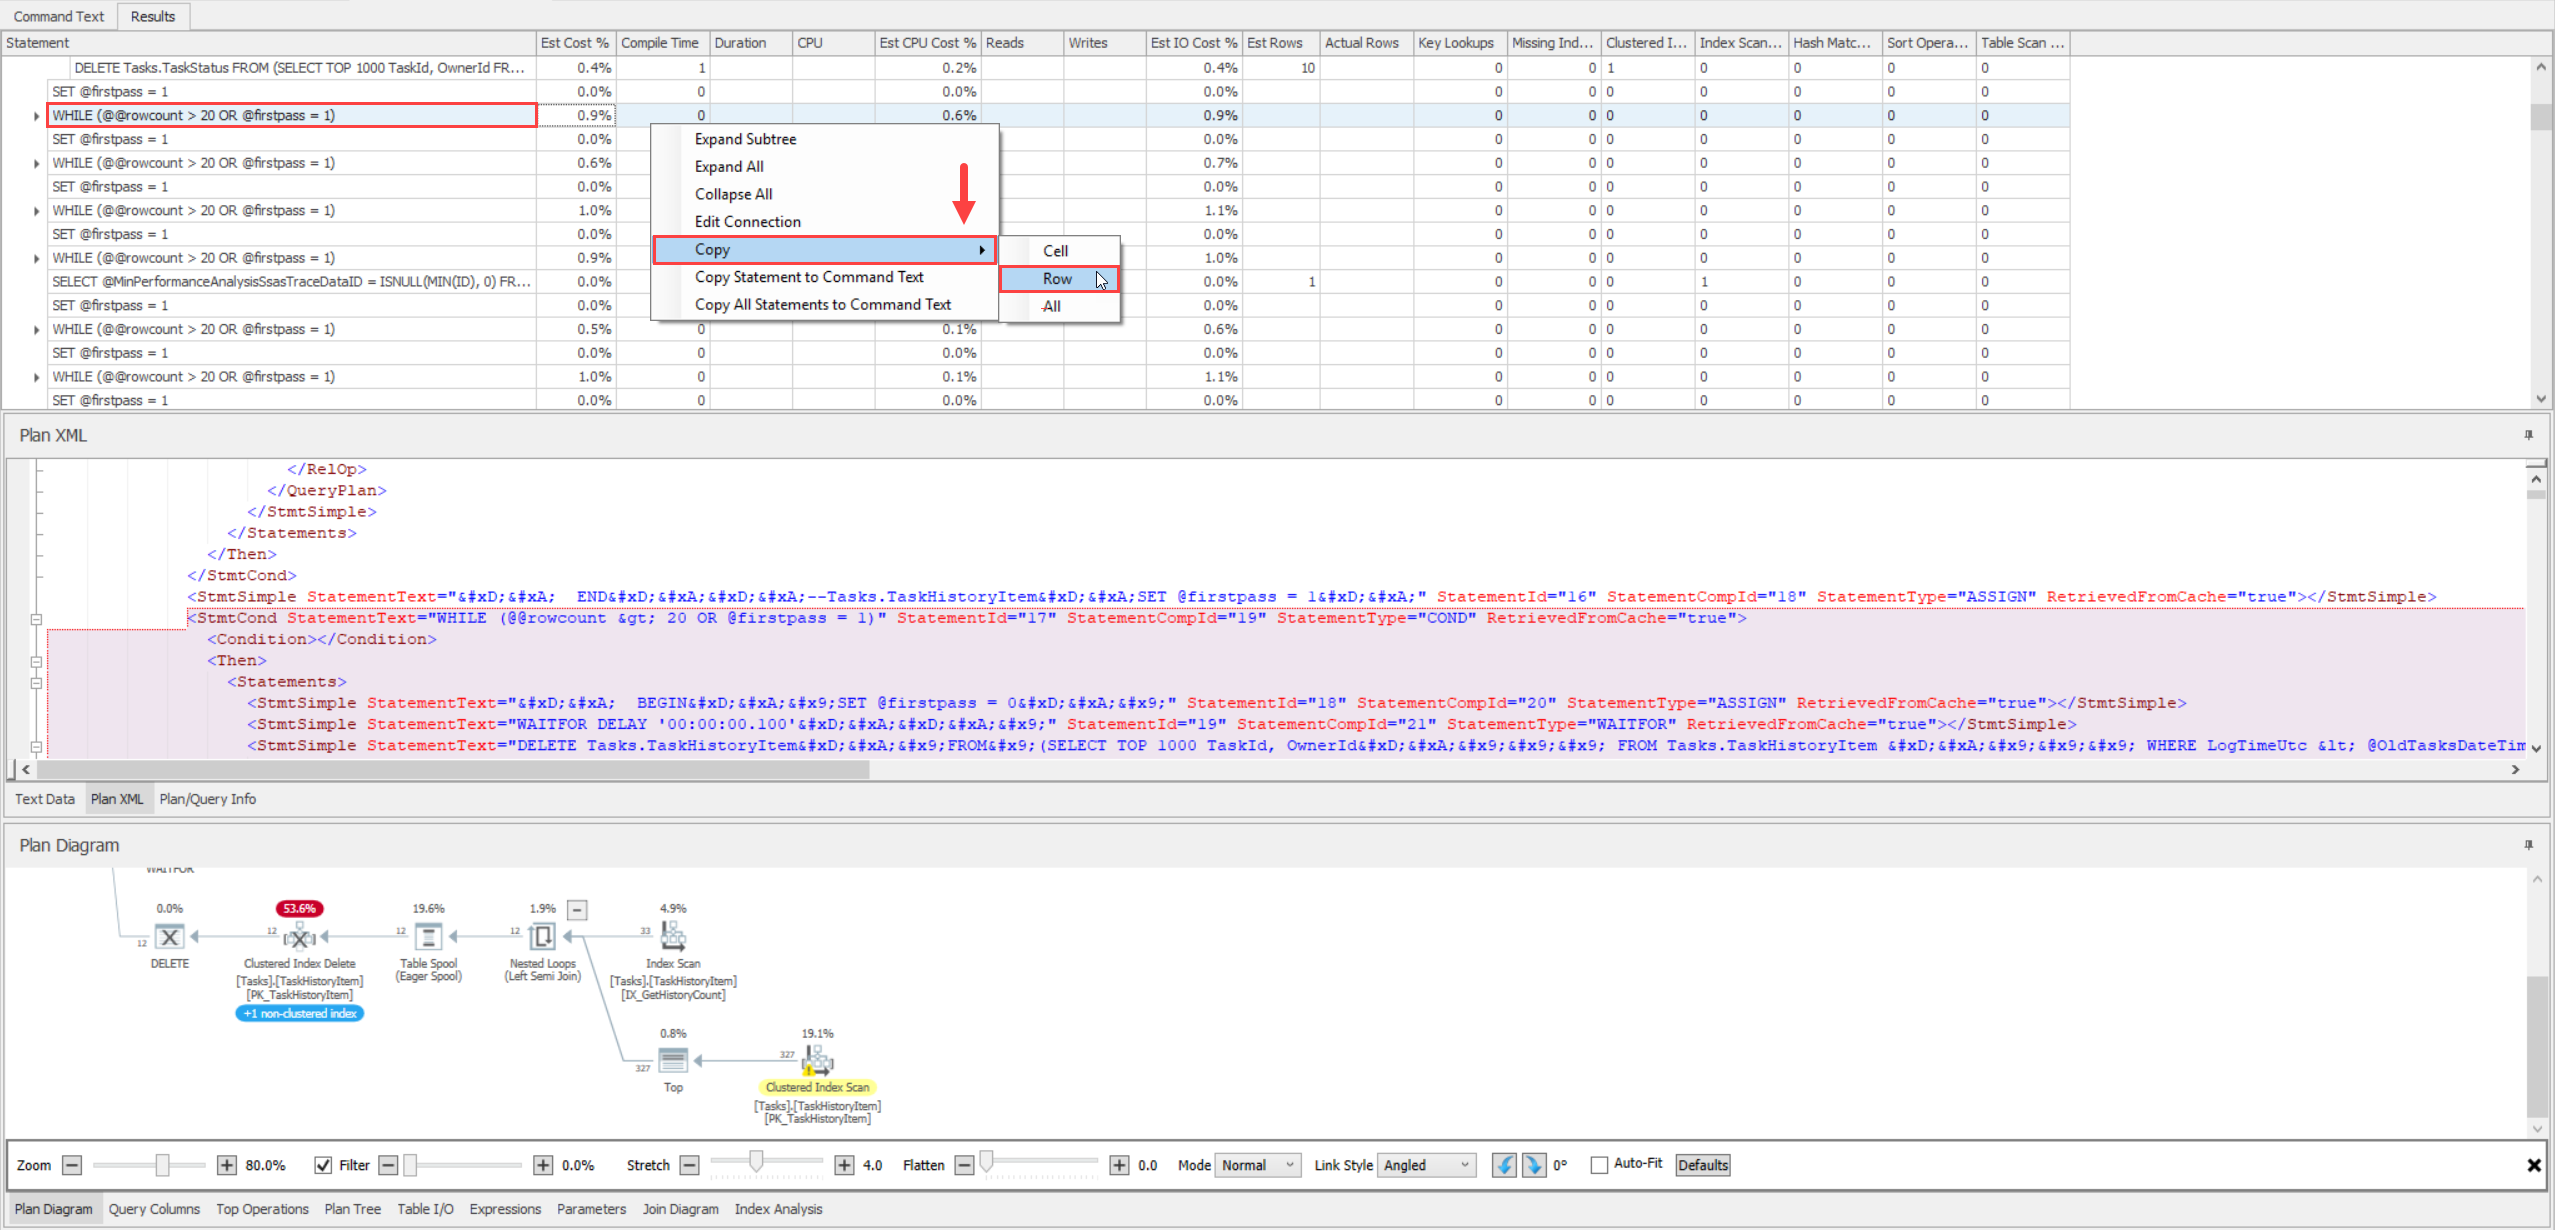Select the Clustered Index Scan operator with warning

pyautogui.click(x=817, y=1060)
